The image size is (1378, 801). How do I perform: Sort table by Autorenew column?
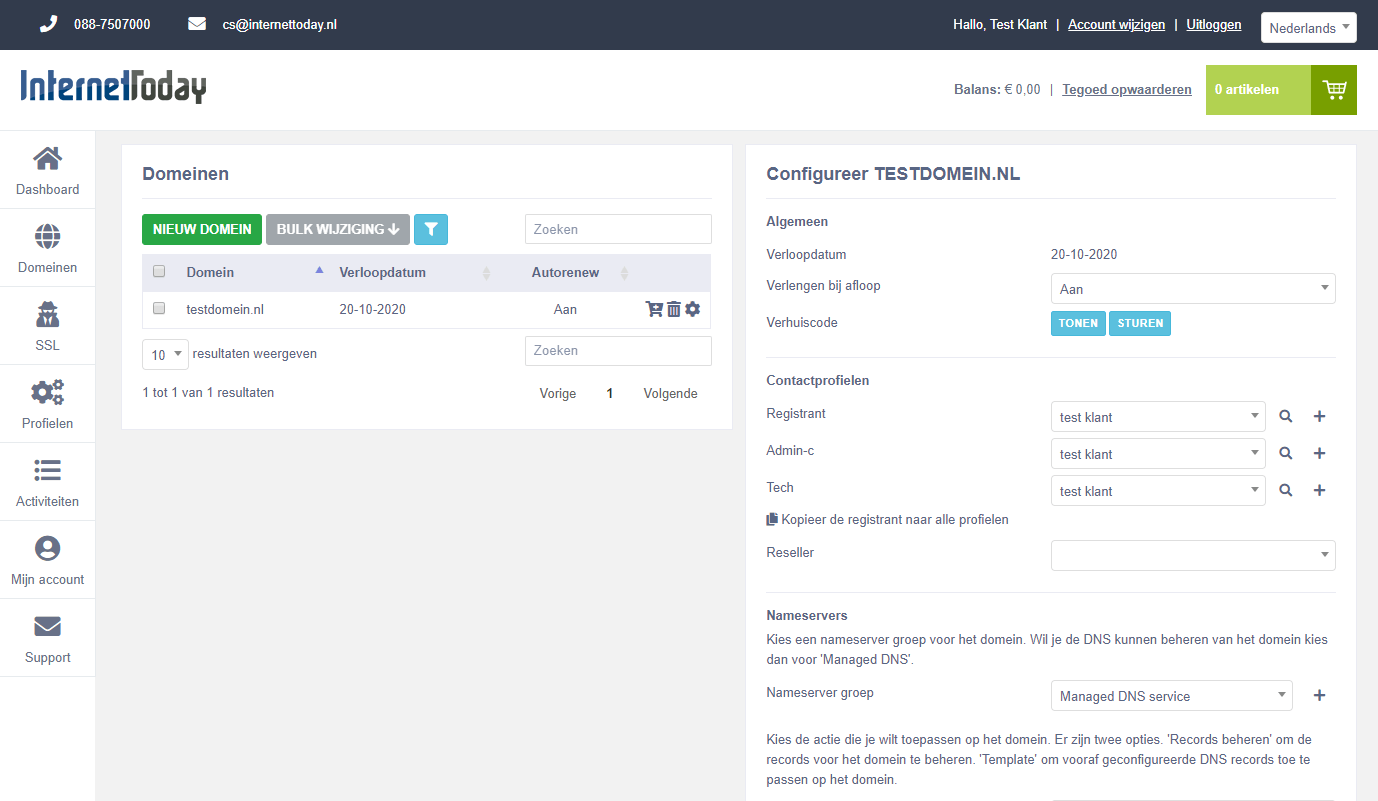coord(566,272)
